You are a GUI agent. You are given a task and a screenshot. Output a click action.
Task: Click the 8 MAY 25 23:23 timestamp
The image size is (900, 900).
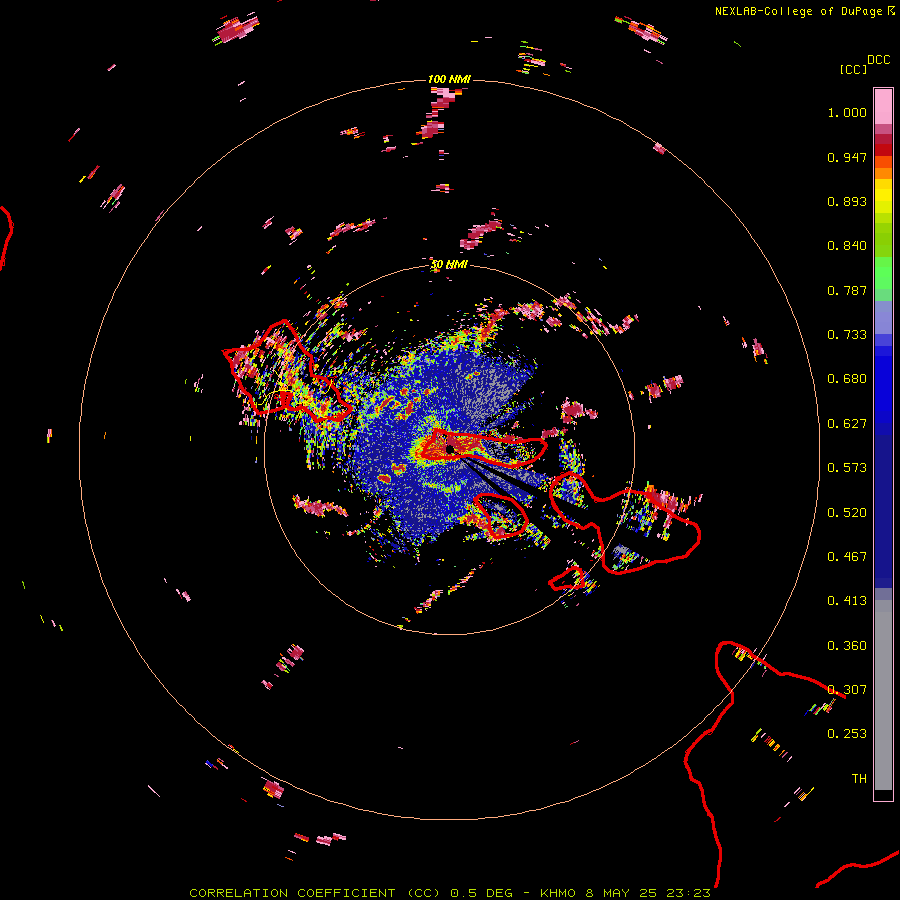point(648,893)
